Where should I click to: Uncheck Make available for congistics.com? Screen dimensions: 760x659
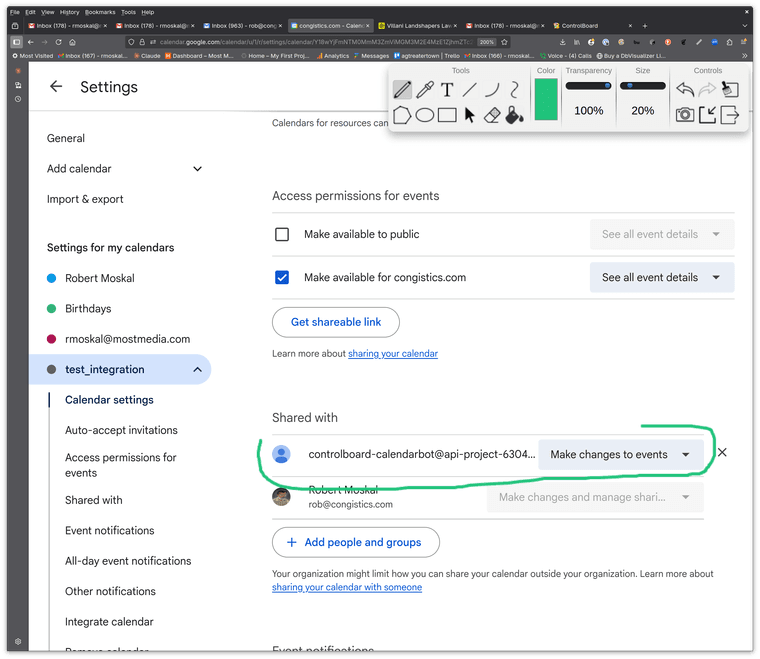click(x=282, y=277)
